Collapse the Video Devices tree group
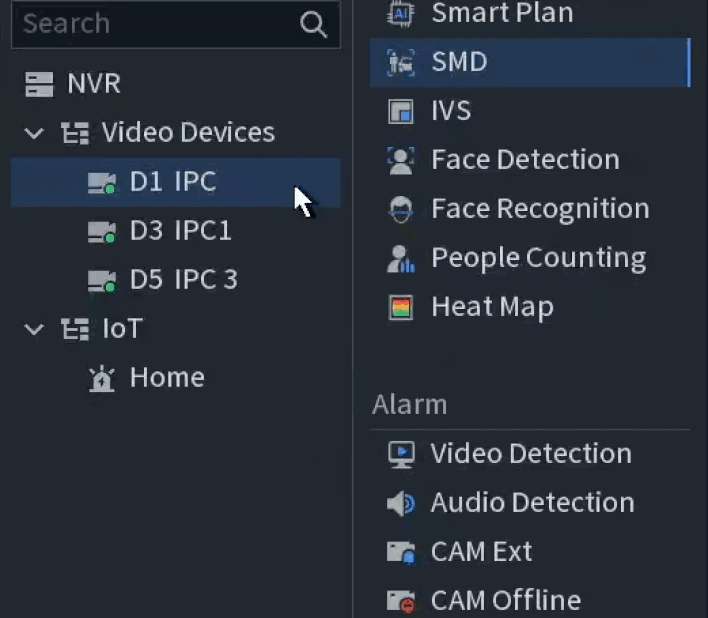 [35, 133]
